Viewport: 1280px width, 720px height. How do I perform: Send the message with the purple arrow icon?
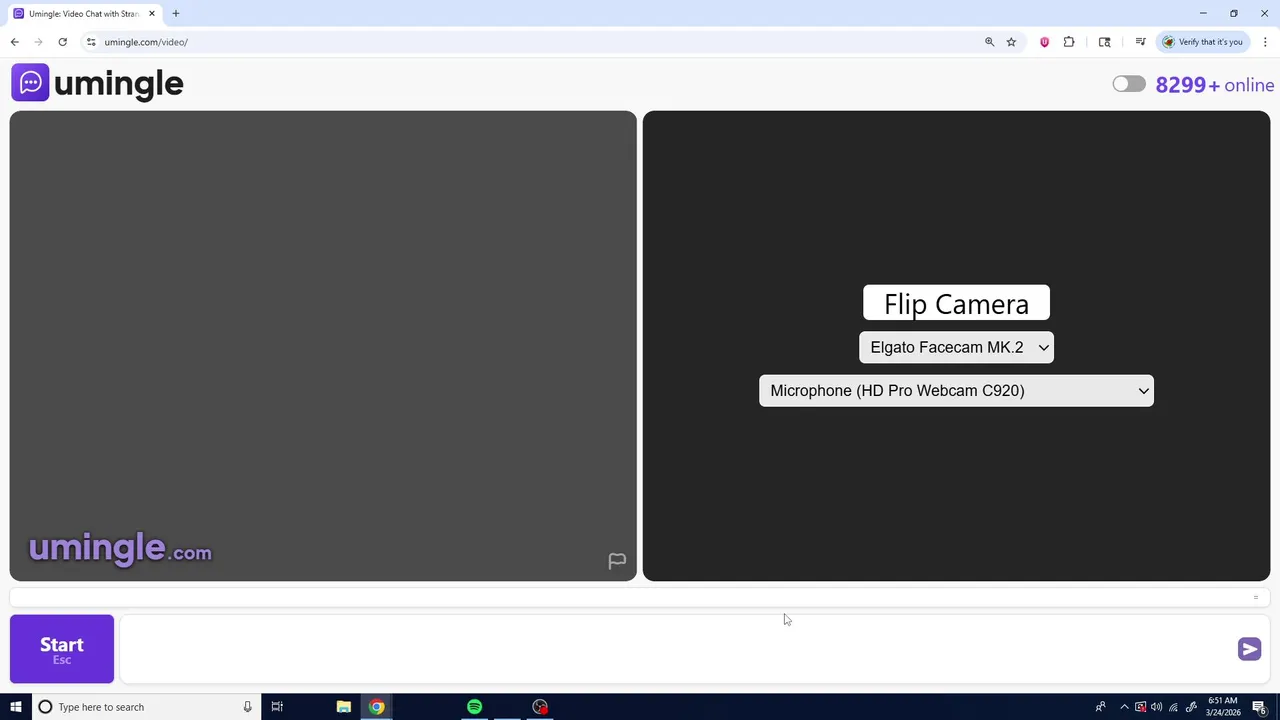[1249, 649]
